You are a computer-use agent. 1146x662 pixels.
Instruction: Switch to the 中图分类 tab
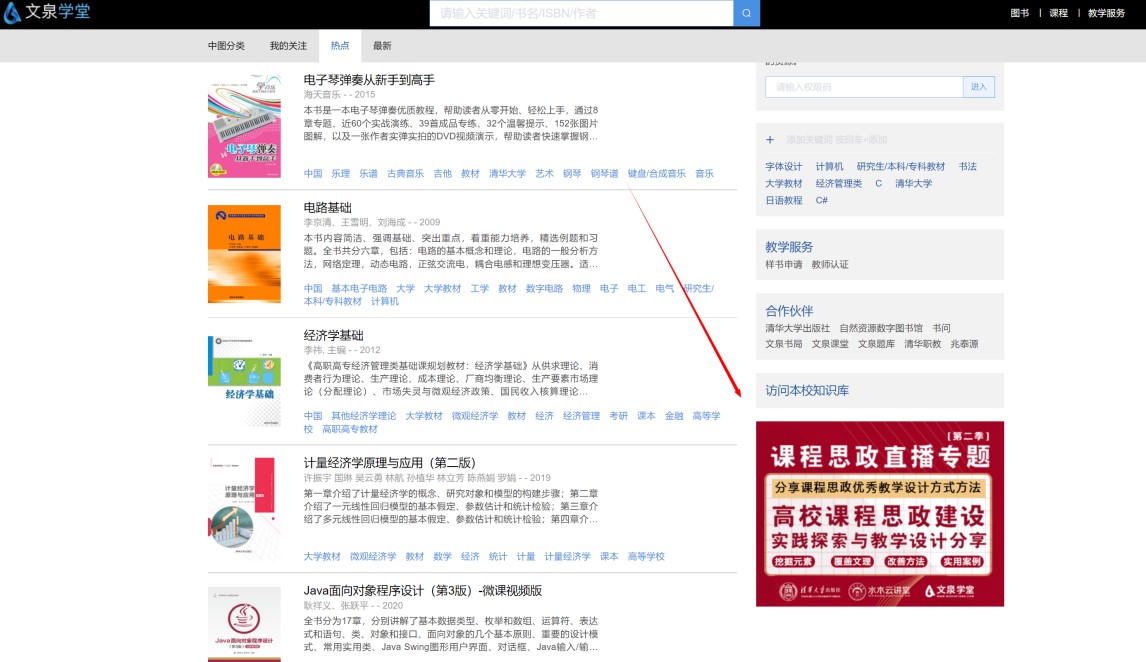tap(226, 46)
